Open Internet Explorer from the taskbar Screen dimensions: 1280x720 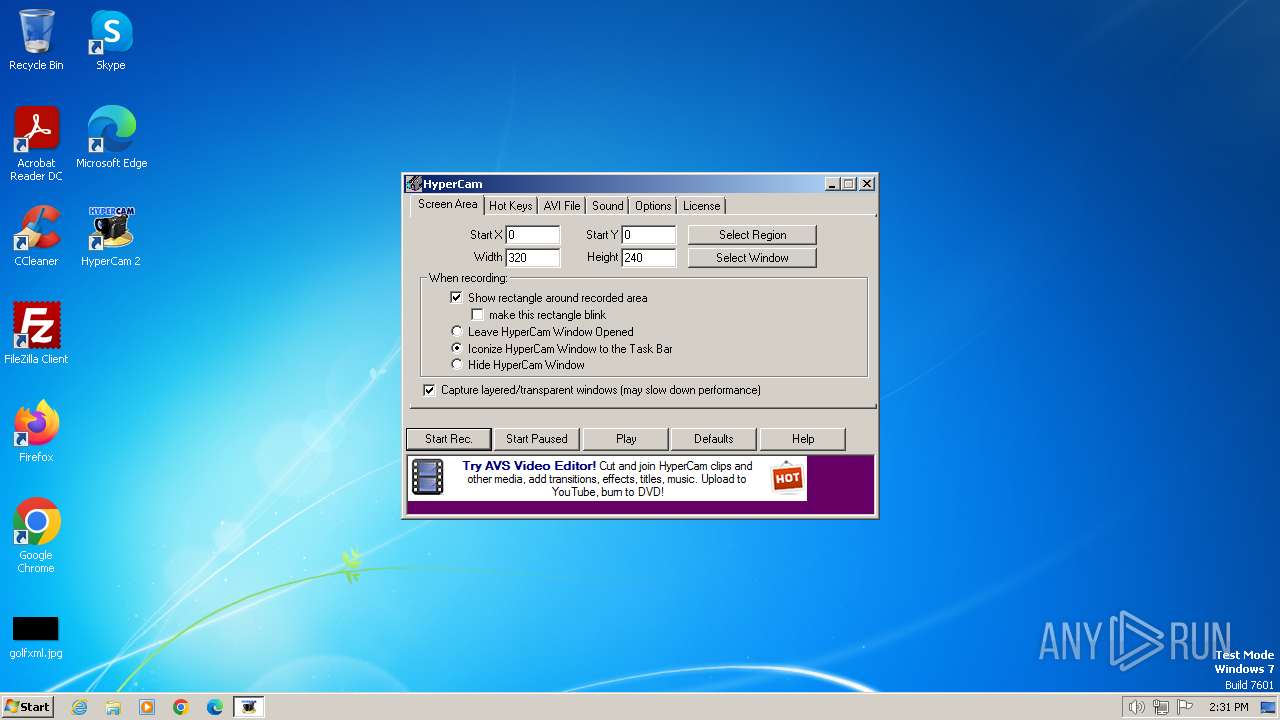click(x=79, y=707)
